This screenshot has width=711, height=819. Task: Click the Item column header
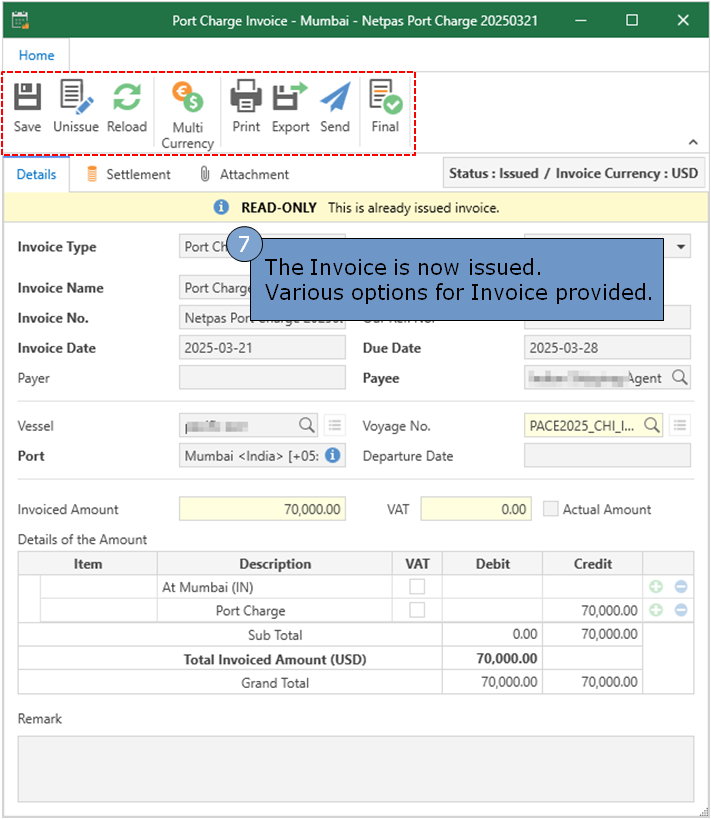point(88,564)
